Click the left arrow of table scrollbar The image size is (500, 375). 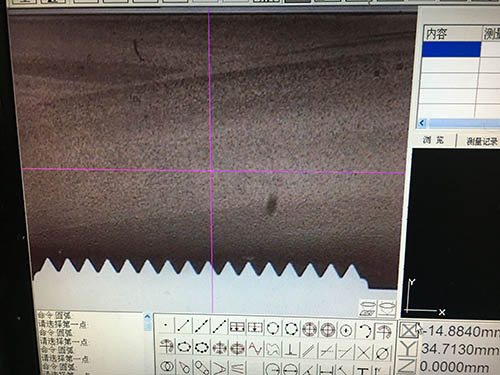tap(422, 123)
